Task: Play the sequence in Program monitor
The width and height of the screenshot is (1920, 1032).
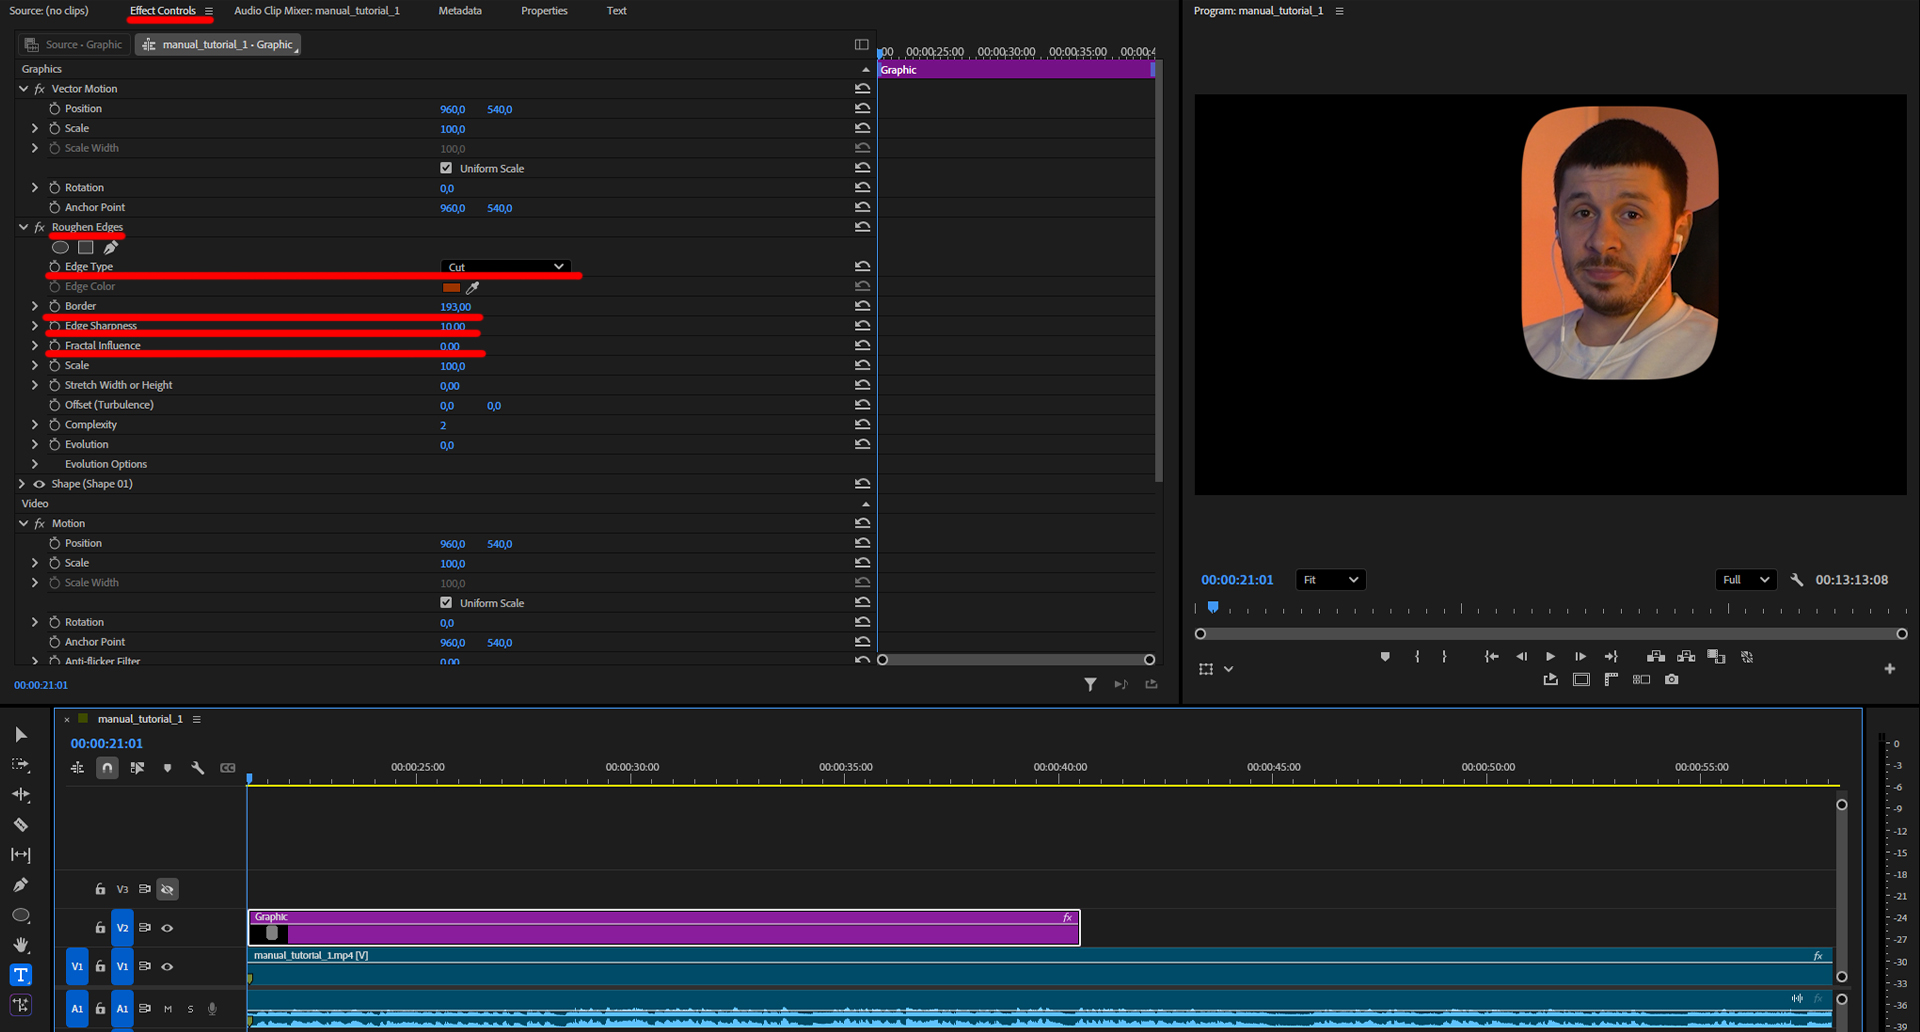Action: 1550,657
